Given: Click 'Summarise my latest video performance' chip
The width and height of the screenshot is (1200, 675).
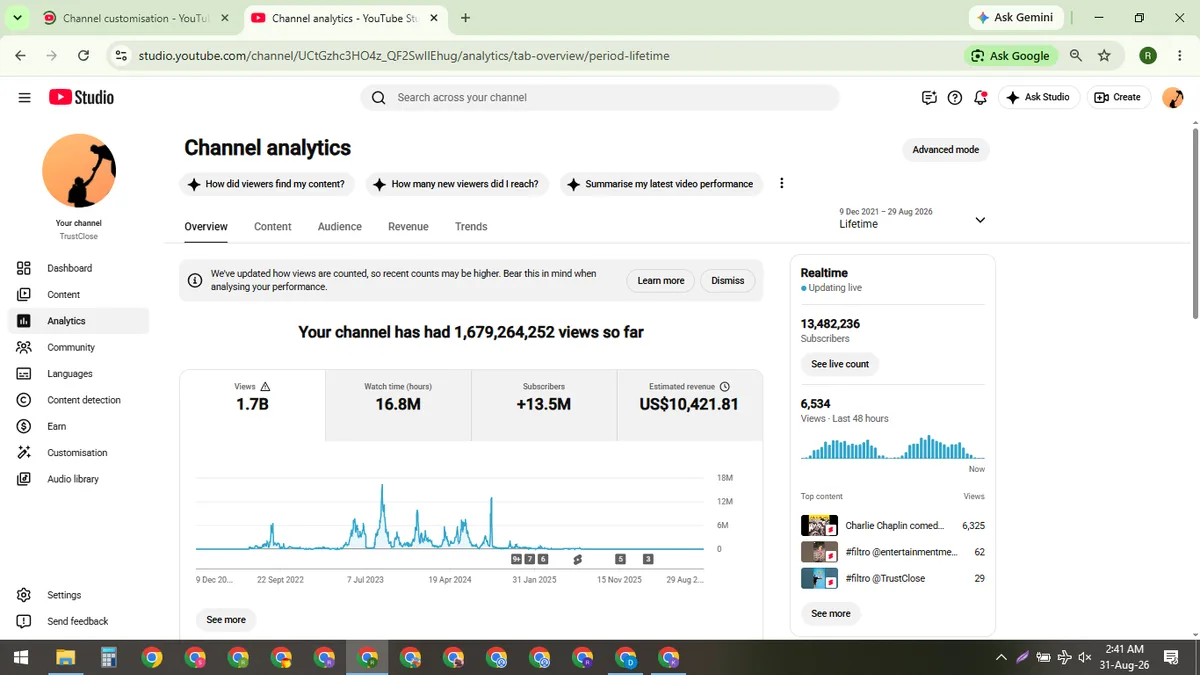Looking at the screenshot, I should coord(660,184).
